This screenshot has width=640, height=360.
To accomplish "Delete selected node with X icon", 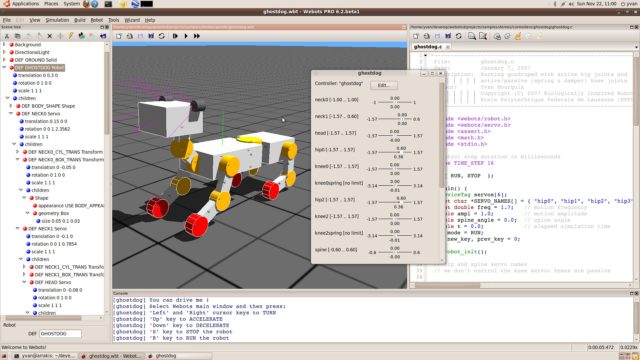I will pyautogui.click(x=49, y=36).
